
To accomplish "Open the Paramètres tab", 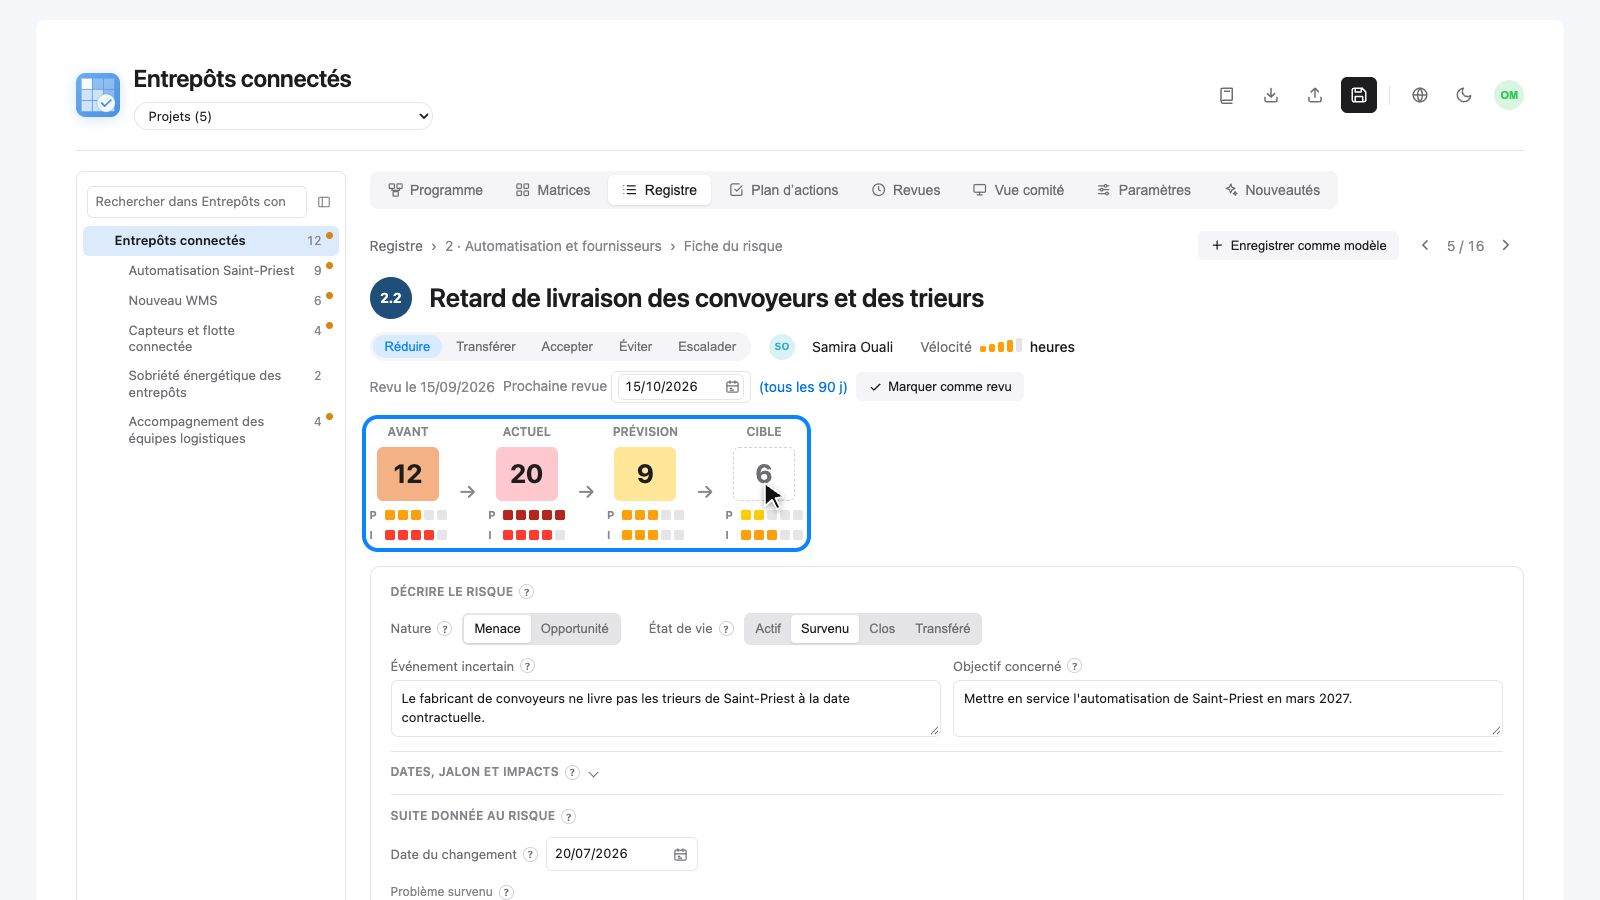I will [x=1144, y=190].
